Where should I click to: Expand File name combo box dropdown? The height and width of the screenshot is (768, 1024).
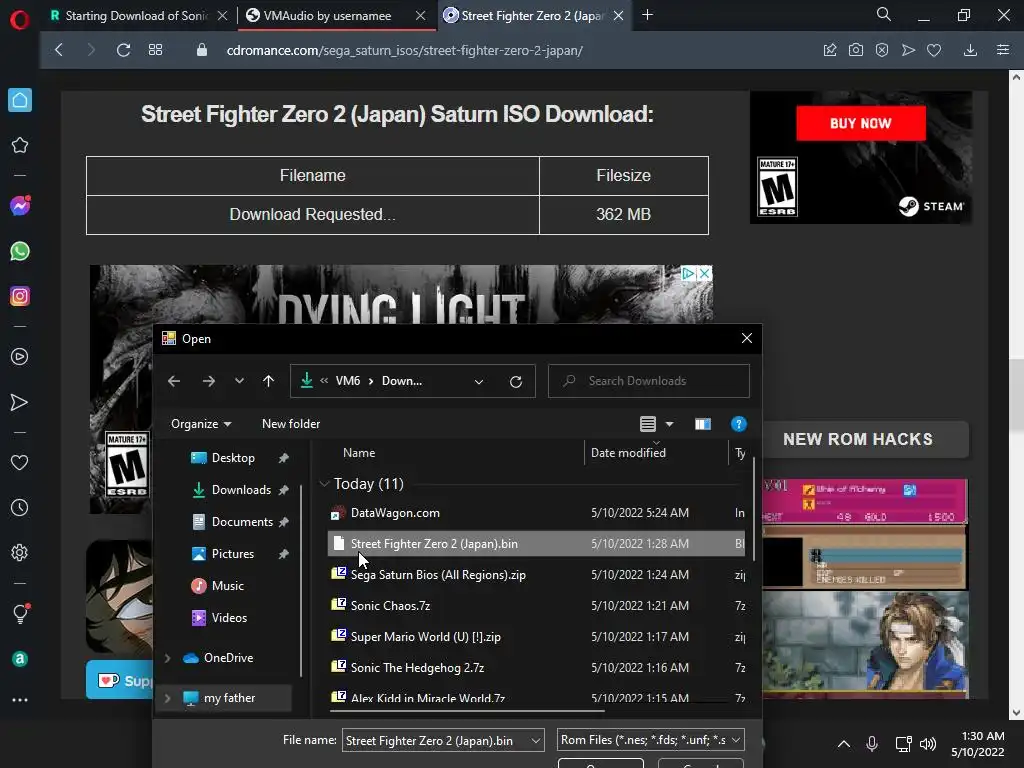coord(536,741)
